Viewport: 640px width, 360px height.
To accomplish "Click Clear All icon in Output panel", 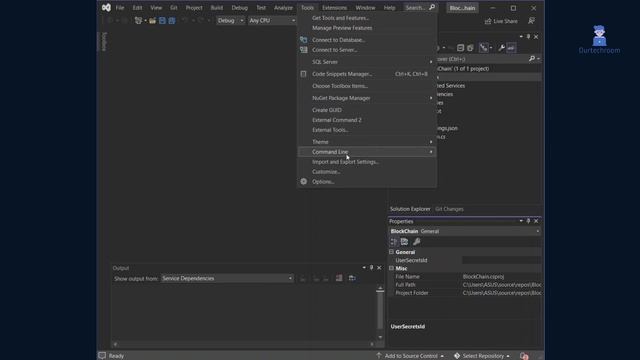I will click(339, 278).
